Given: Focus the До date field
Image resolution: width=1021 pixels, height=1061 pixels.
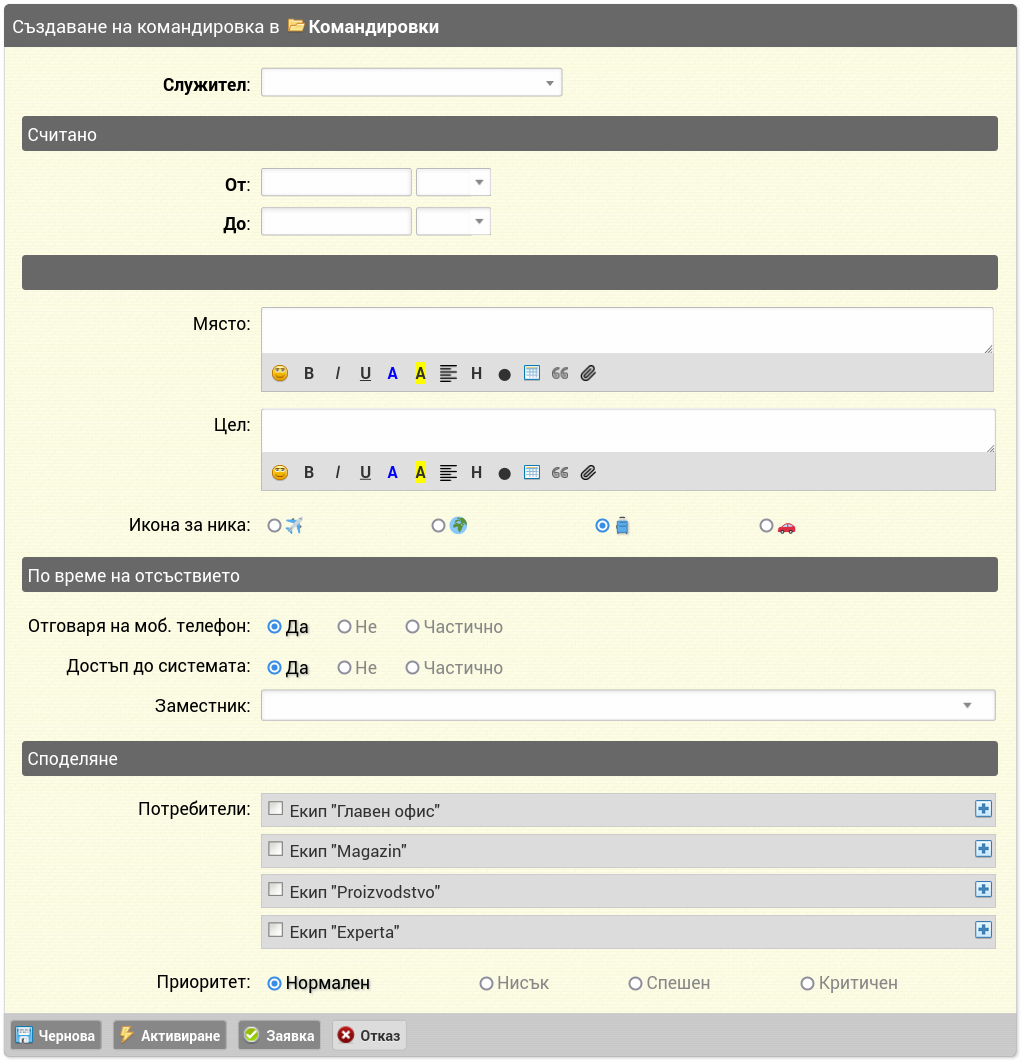Looking at the screenshot, I should tap(336, 222).
